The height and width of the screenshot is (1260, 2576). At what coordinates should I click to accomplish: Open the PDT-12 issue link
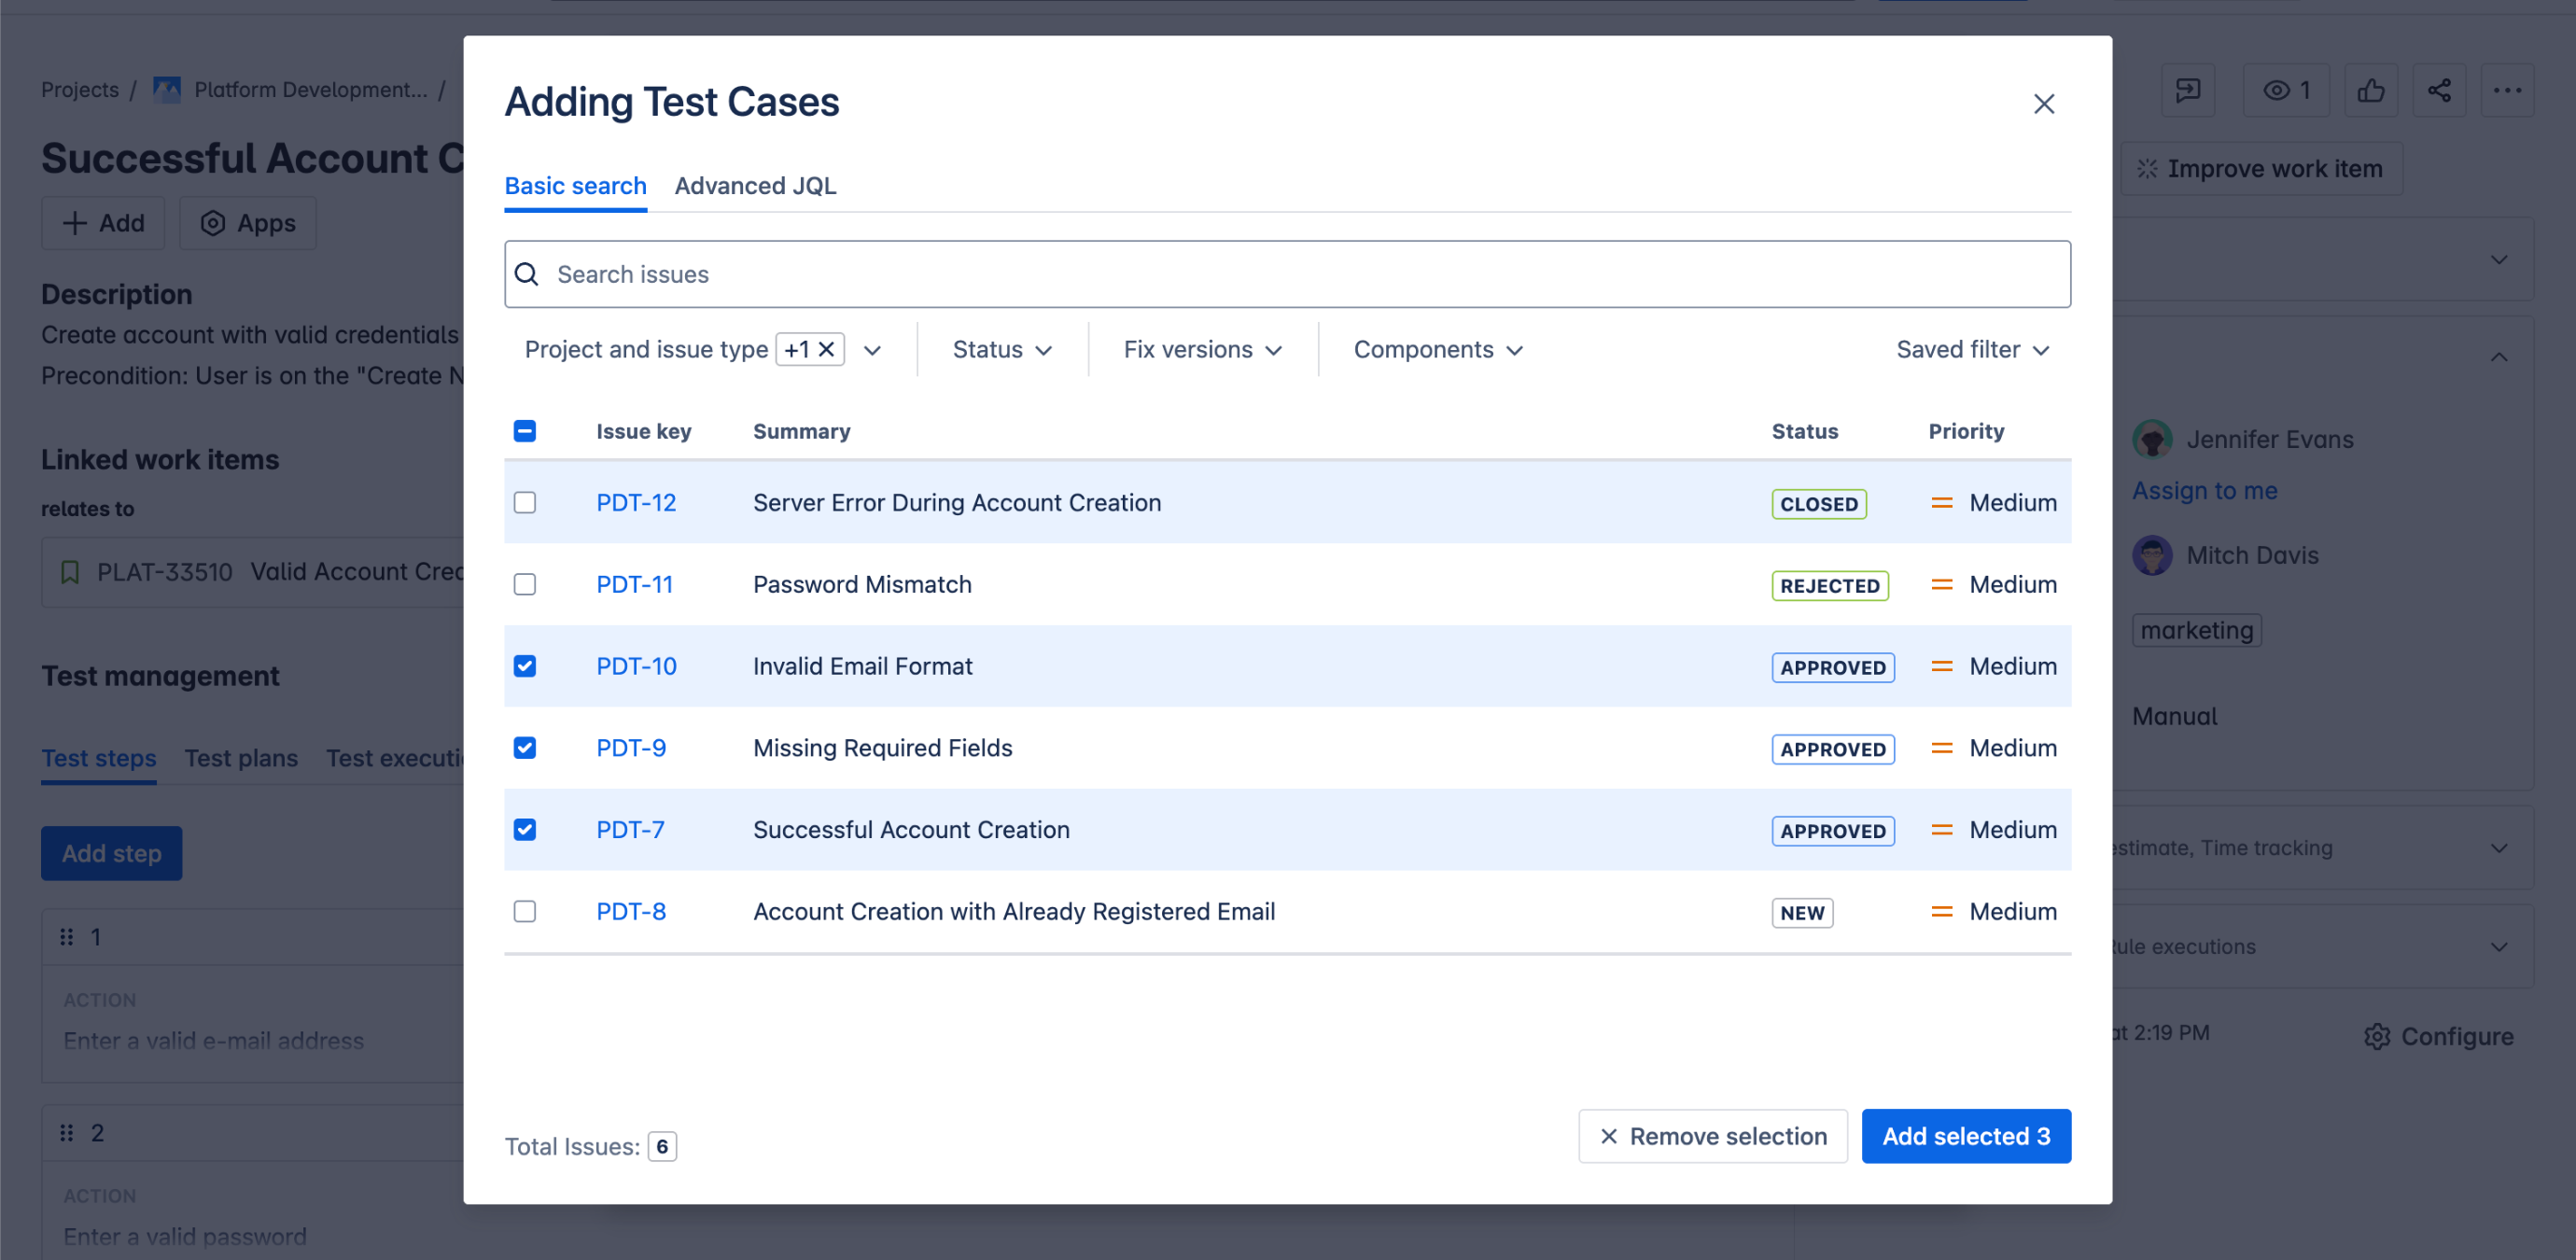click(x=636, y=503)
